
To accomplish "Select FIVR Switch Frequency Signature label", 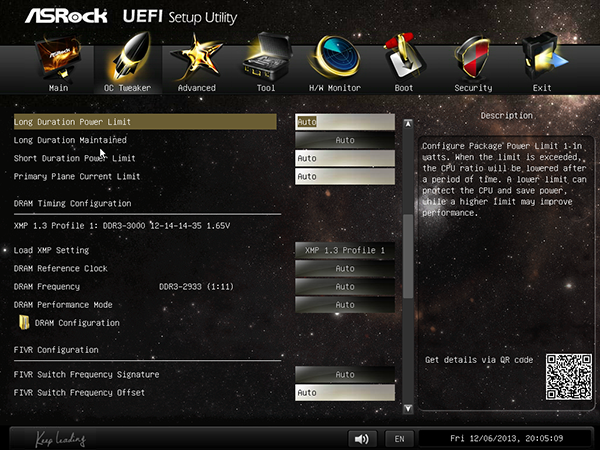I will coord(86,375).
